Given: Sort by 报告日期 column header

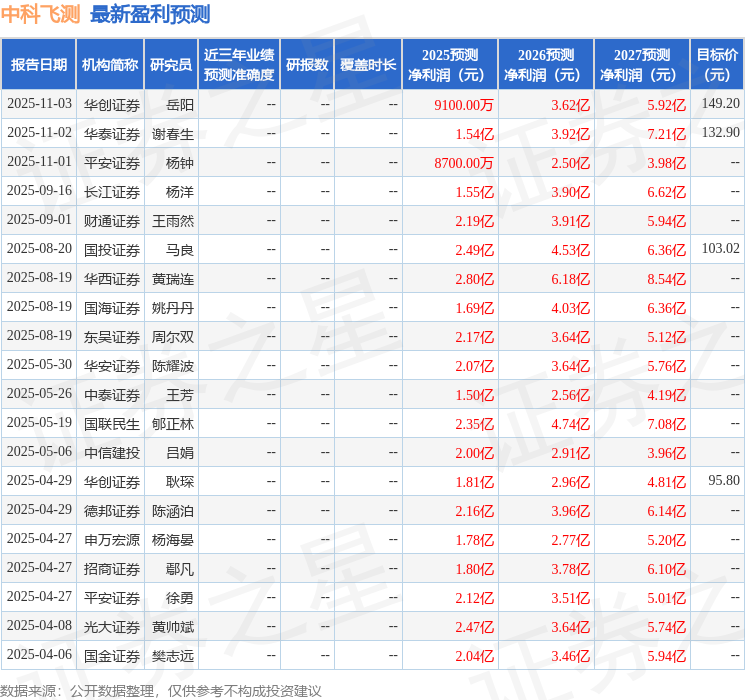Looking at the screenshot, I should 39,65.
